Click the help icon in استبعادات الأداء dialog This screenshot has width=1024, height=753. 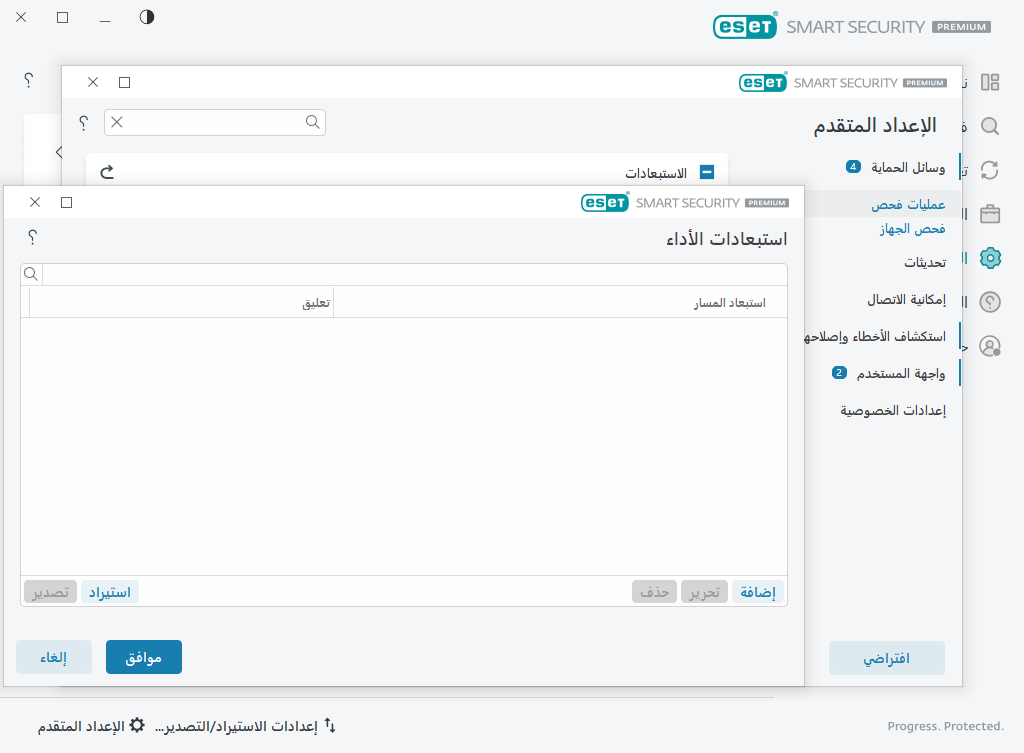tap(32, 238)
